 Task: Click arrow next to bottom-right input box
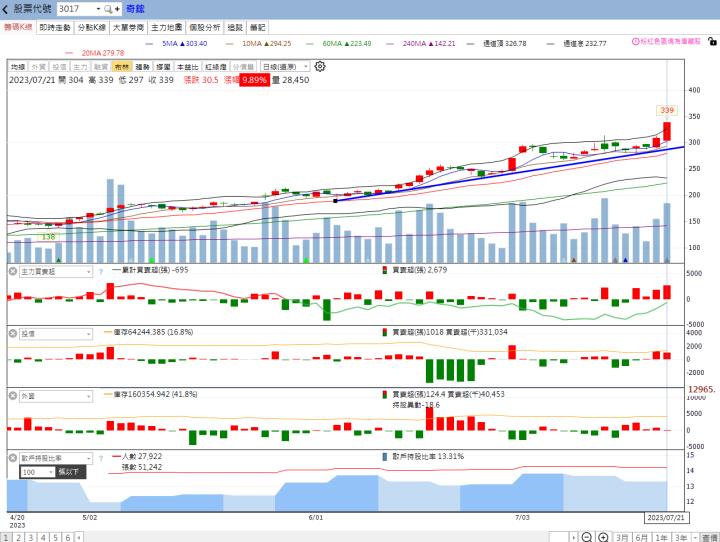coord(573,537)
